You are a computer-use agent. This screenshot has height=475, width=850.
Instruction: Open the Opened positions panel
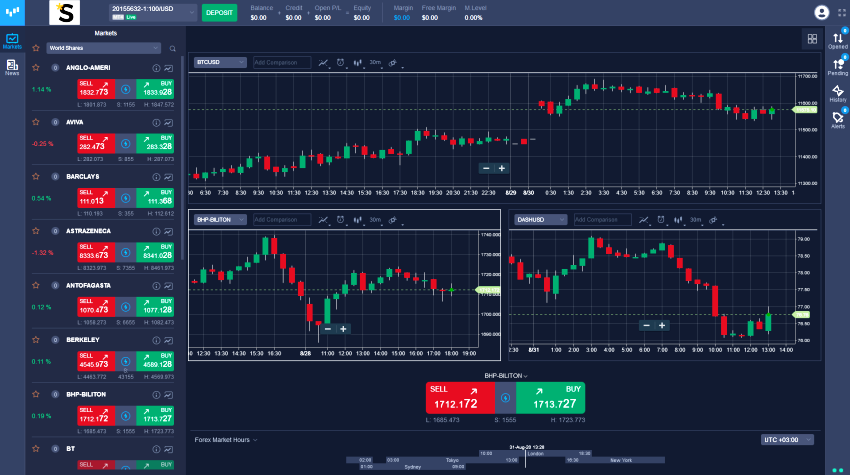point(838,40)
